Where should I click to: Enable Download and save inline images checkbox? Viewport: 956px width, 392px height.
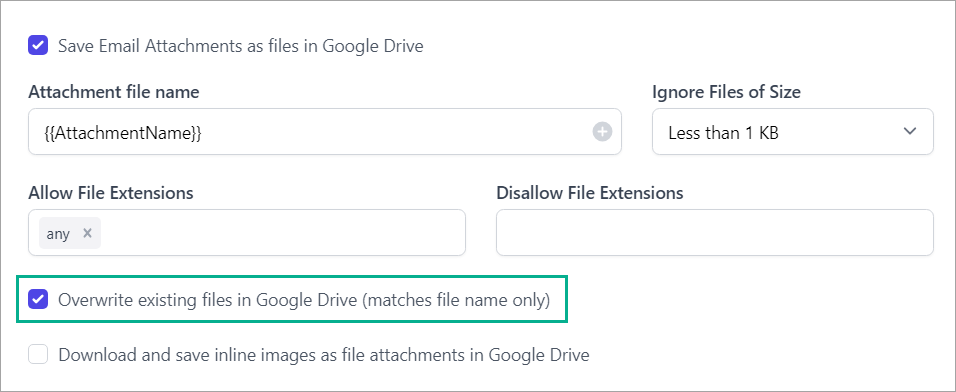[38, 355]
